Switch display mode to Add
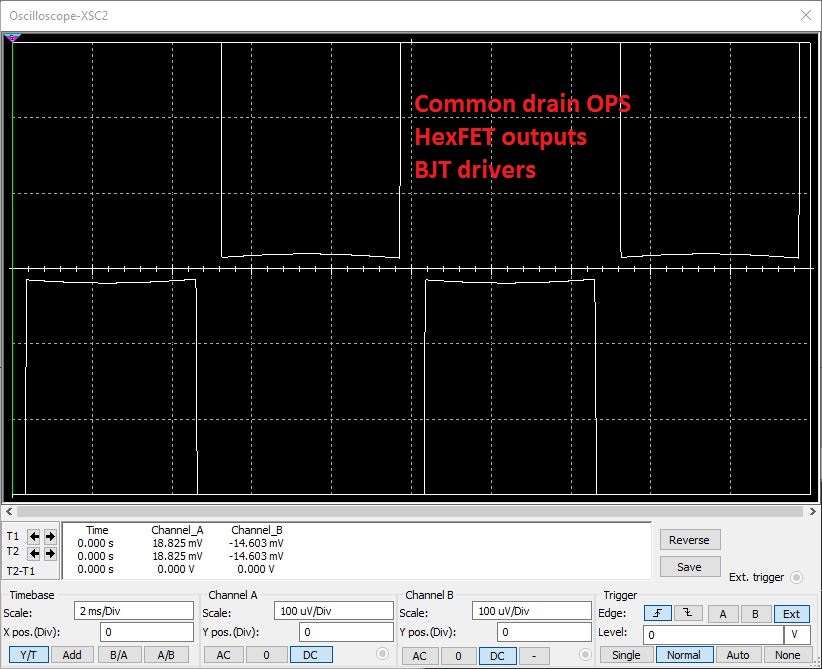Viewport: 822px width, 669px height. coord(72,655)
